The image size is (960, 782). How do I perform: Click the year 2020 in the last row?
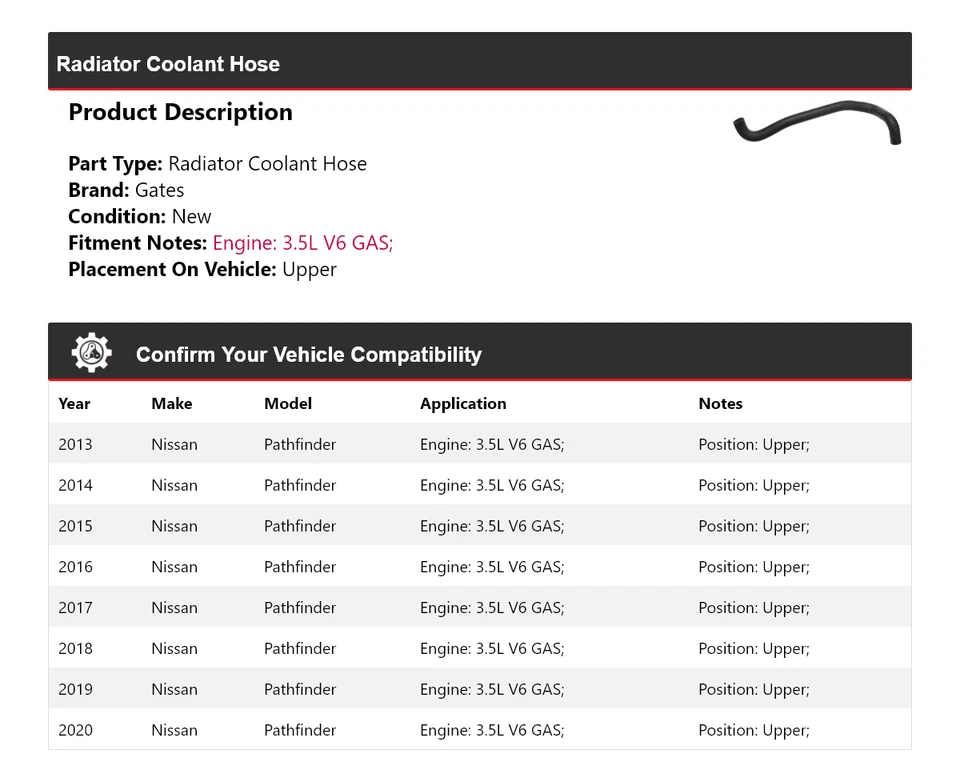pyautogui.click(x=75, y=731)
